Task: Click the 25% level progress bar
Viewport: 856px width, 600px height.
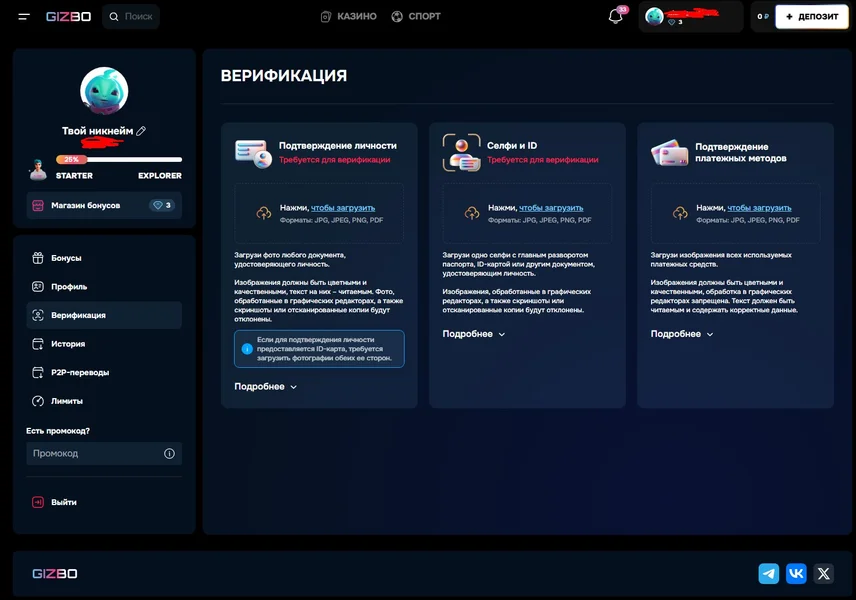Action: (x=119, y=159)
